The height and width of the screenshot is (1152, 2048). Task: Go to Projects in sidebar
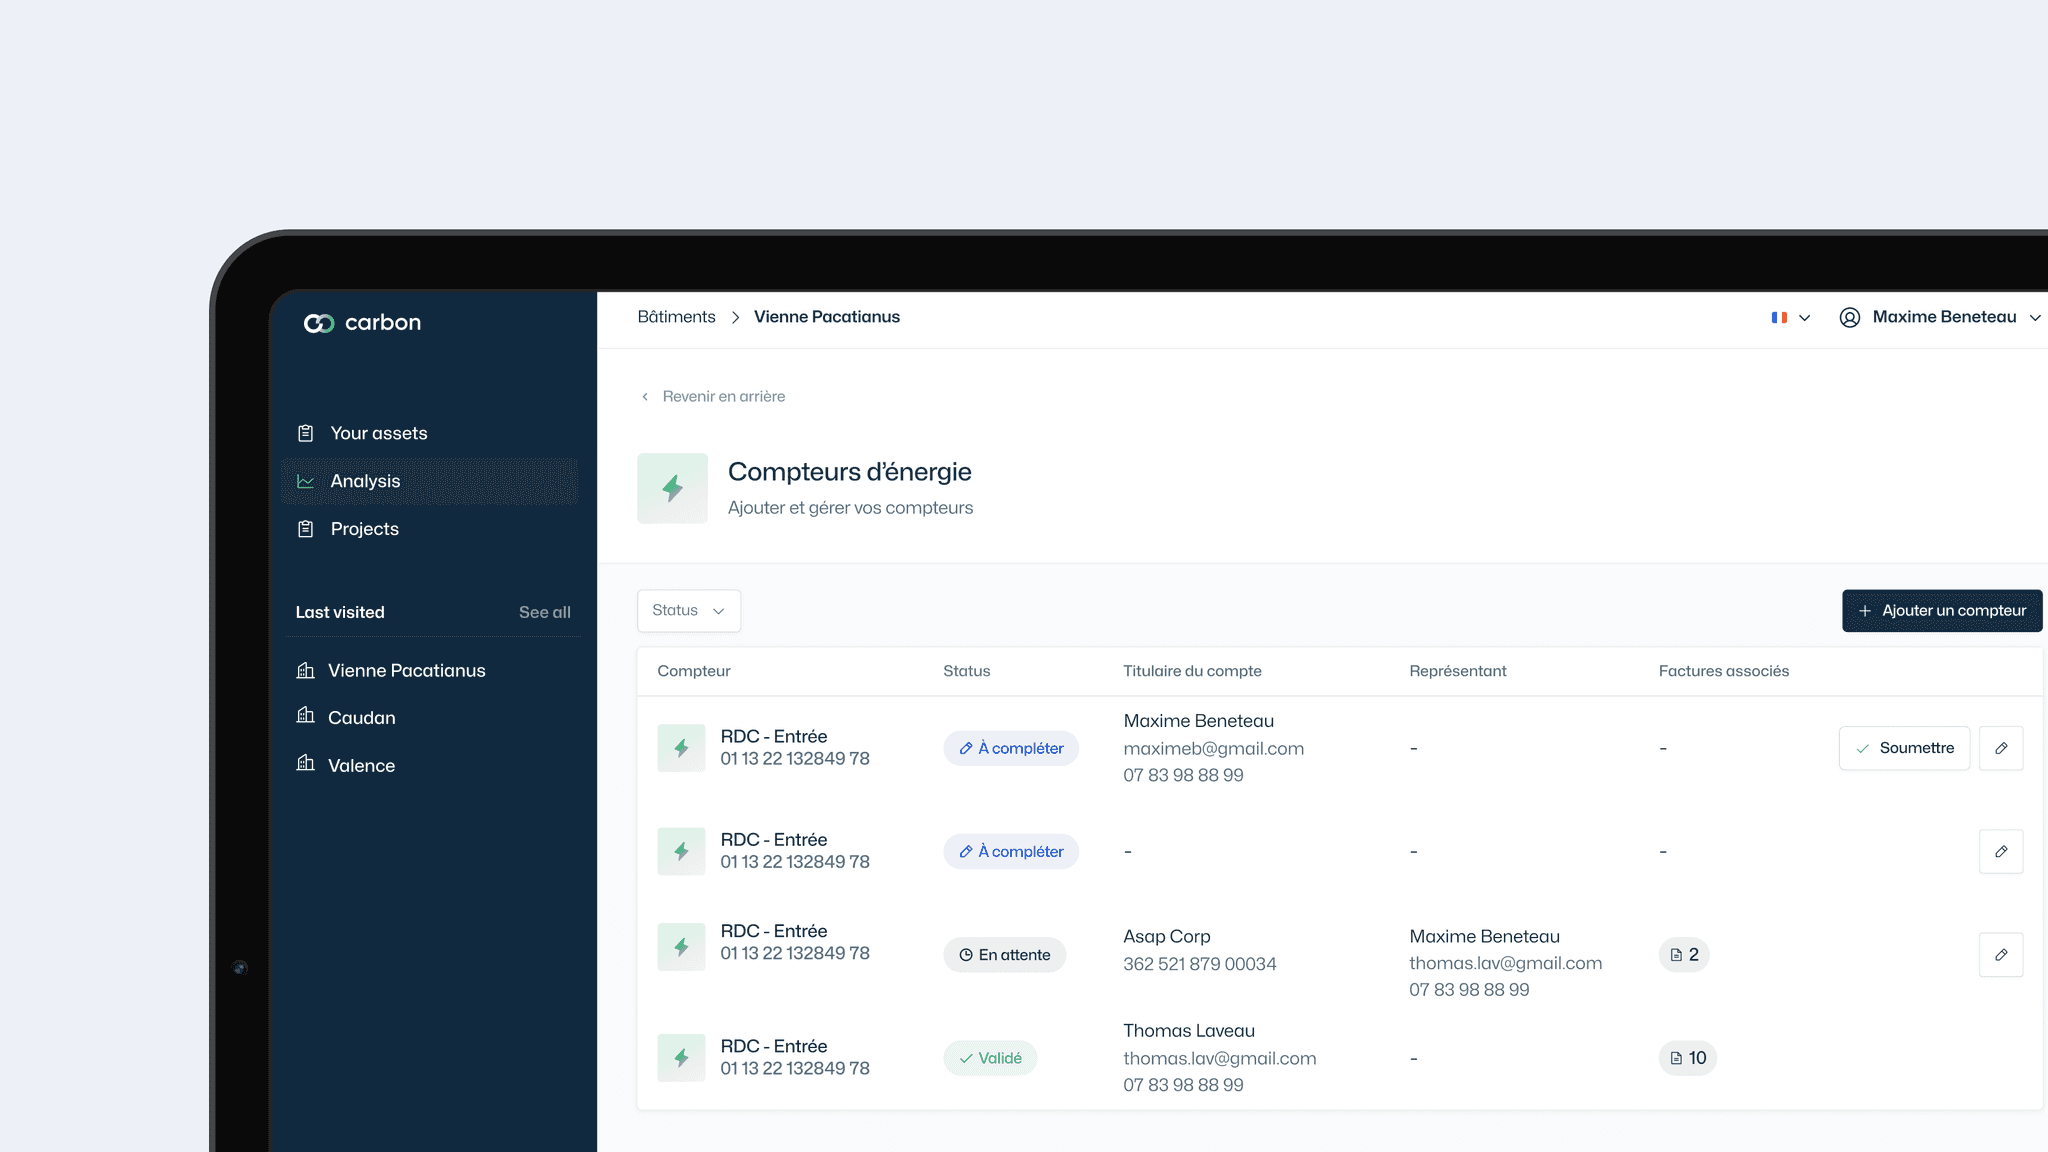pyautogui.click(x=364, y=529)
